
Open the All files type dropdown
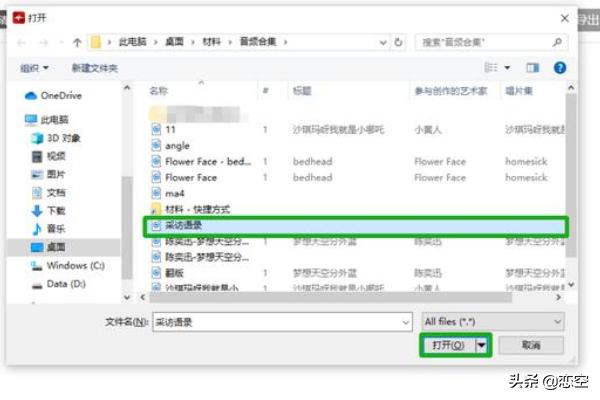(x=493, y=322)
